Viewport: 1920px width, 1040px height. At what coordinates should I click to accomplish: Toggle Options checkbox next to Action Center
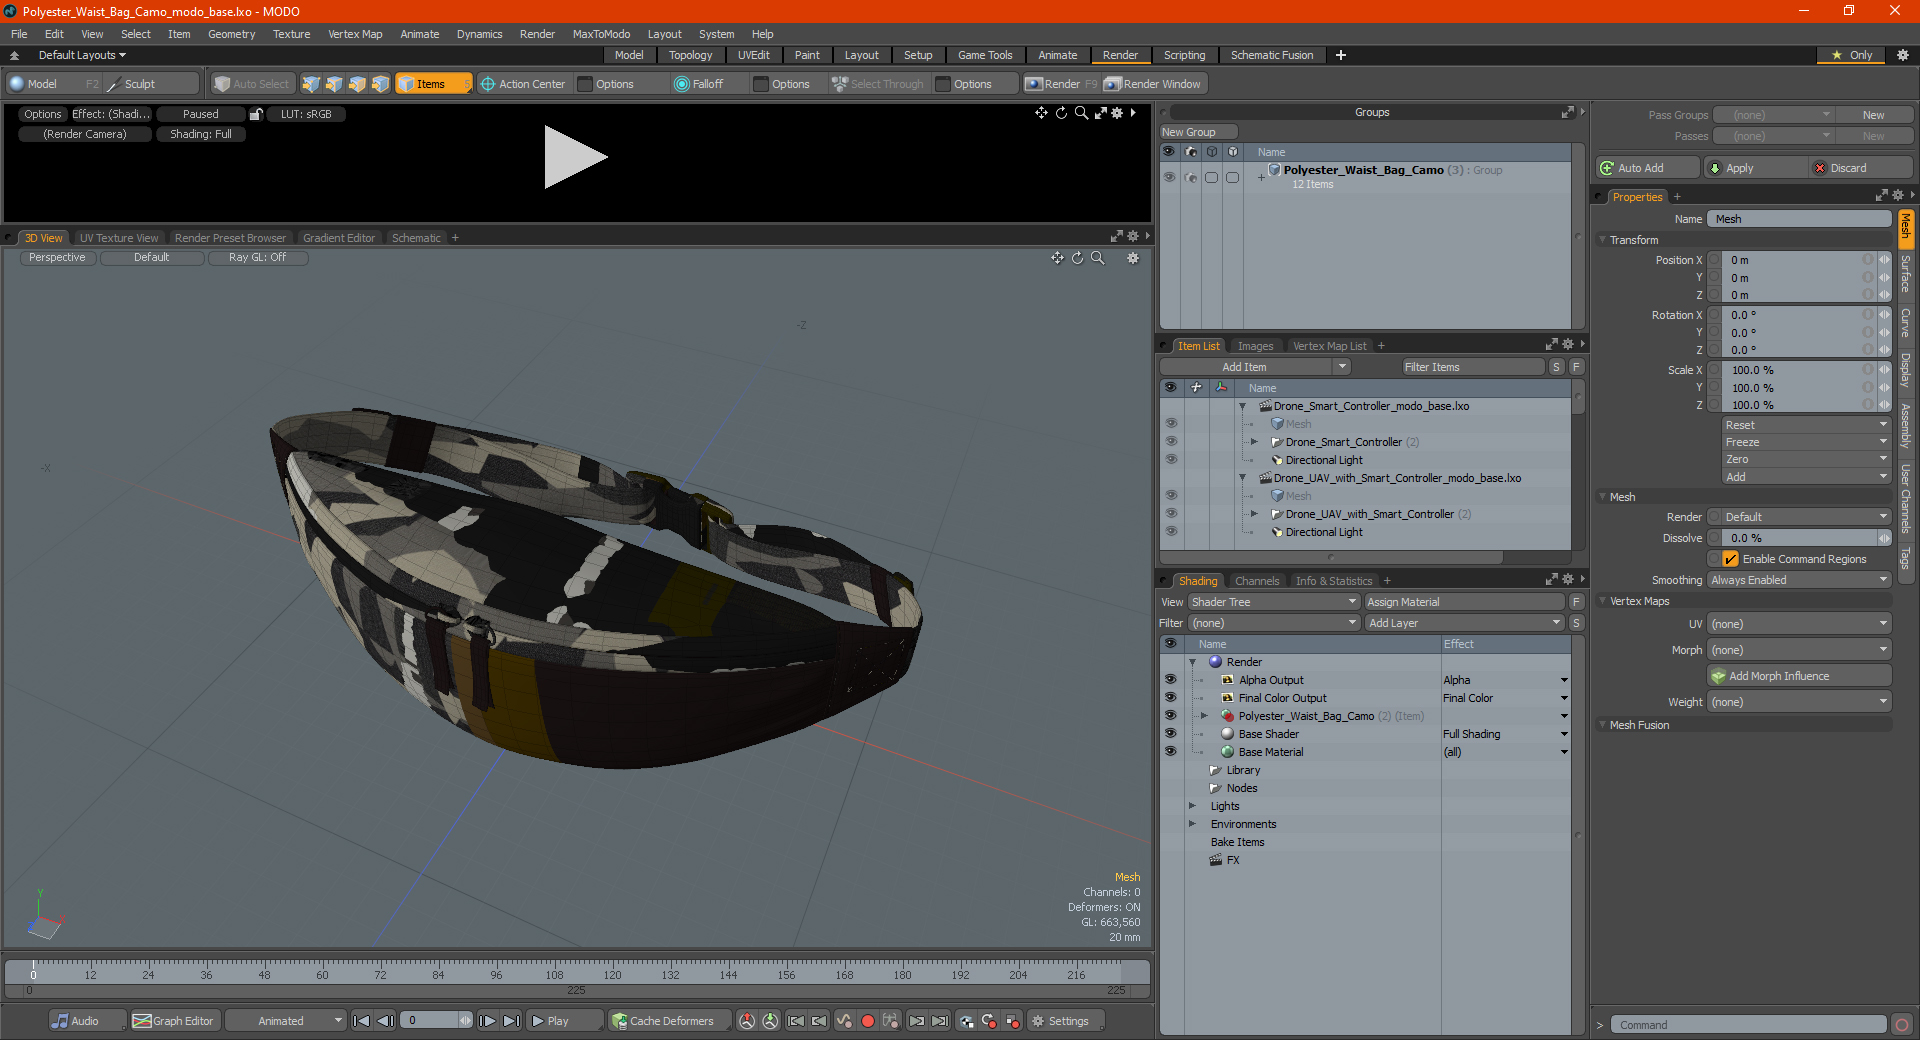tap(586, 84)
